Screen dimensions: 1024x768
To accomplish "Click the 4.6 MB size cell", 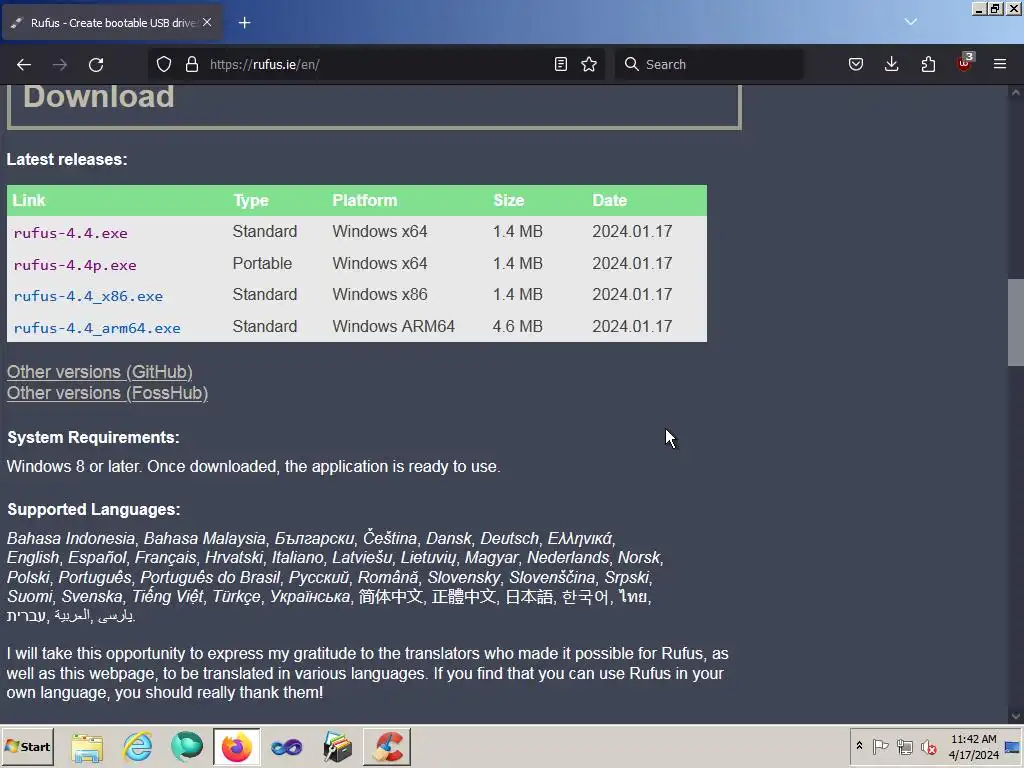I will click(x=517, y=327).
